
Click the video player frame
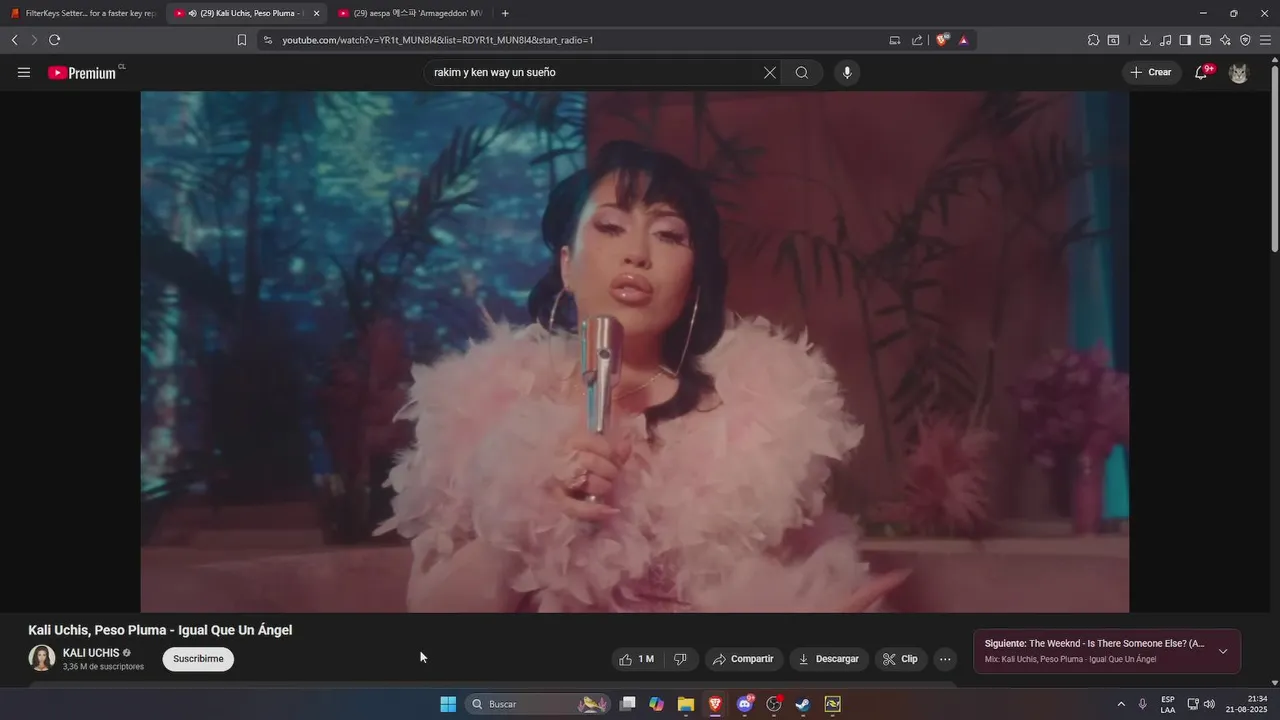pos(635,352)
